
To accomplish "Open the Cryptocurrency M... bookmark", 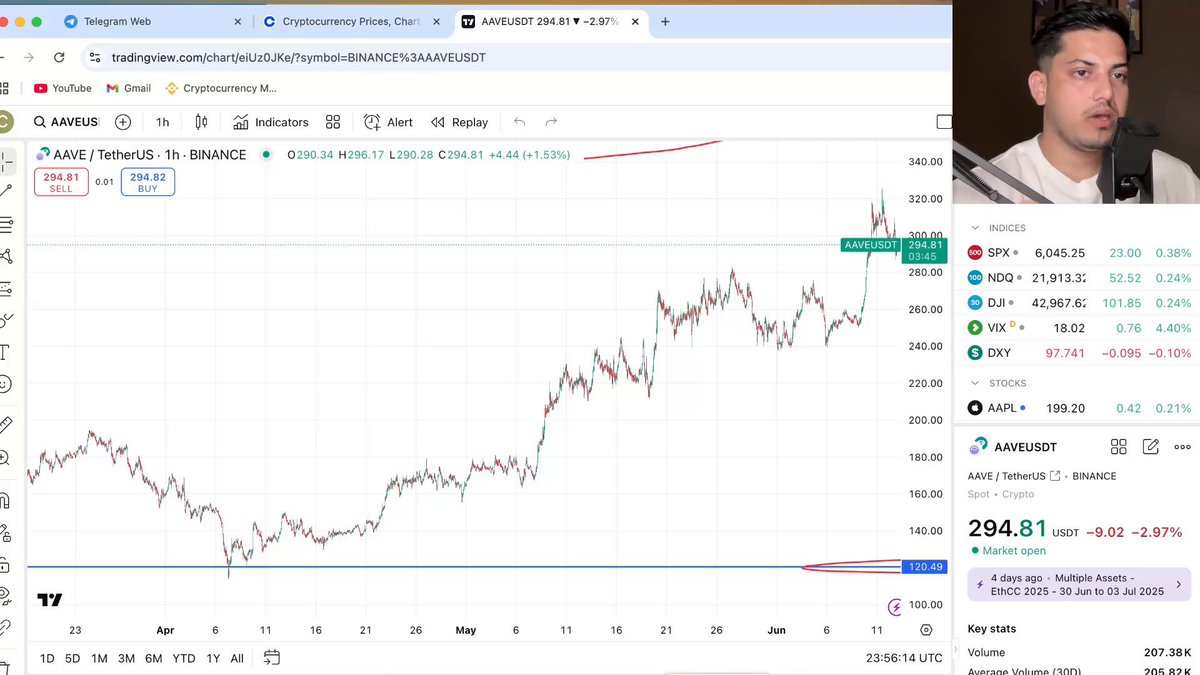I will (221, 88).
